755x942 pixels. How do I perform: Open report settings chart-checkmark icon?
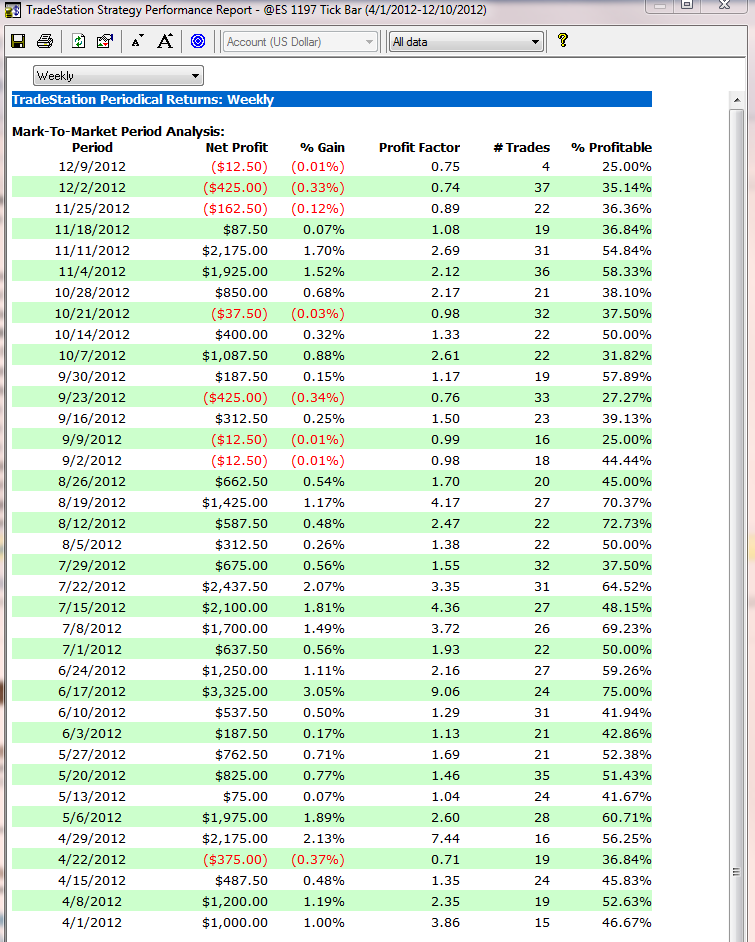click(105, 41)
